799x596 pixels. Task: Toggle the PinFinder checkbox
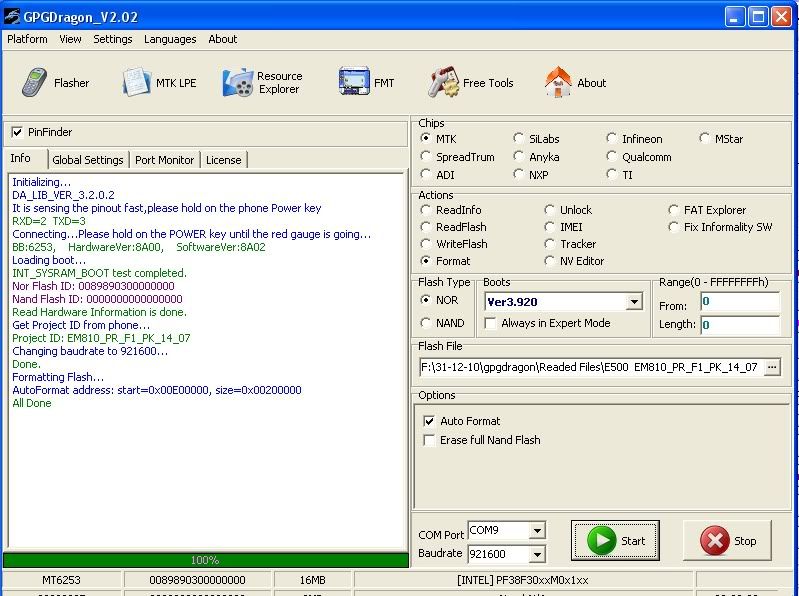click(17, 132)
